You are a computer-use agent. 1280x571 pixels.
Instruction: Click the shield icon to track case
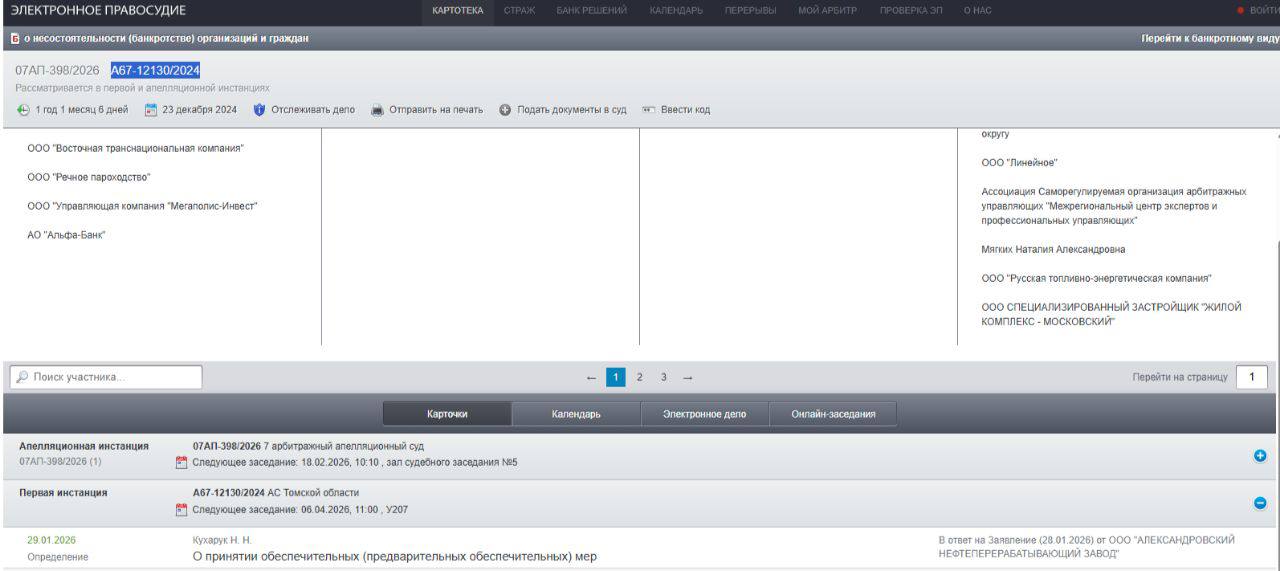[x=259, y=110]
